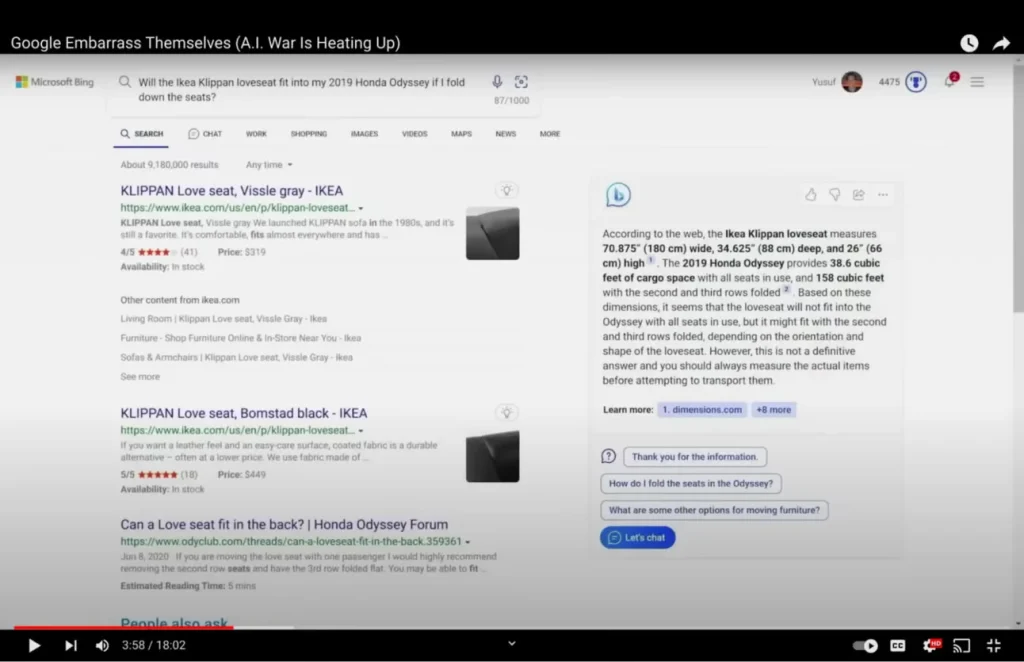The width and height of the screenshot is (1024, 662).
Task: Click the Bing chat logo in the answer card
Action: click(618, 195)
